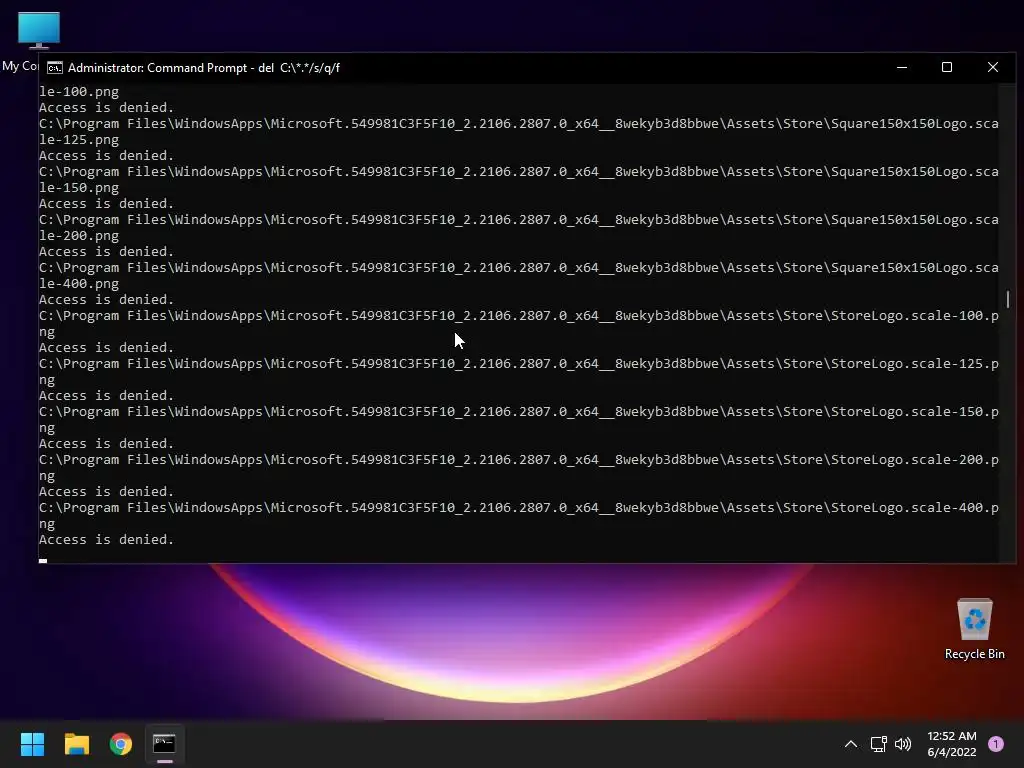
Task: Minimize the Command Prompt window
Action: (902, 67)
